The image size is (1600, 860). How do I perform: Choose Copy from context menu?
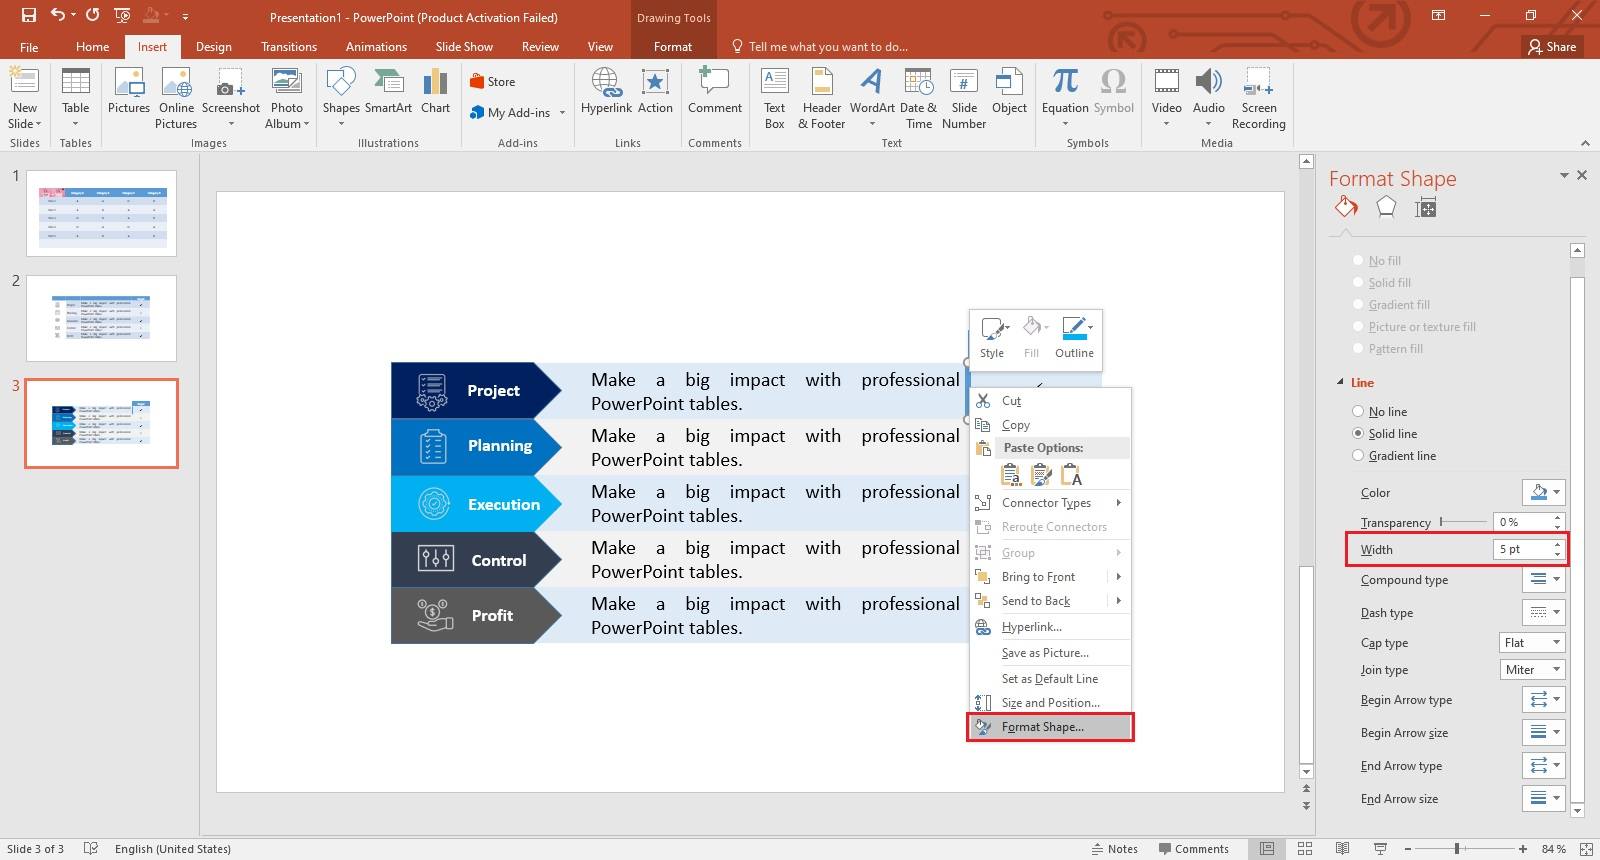coord(1050,424)
